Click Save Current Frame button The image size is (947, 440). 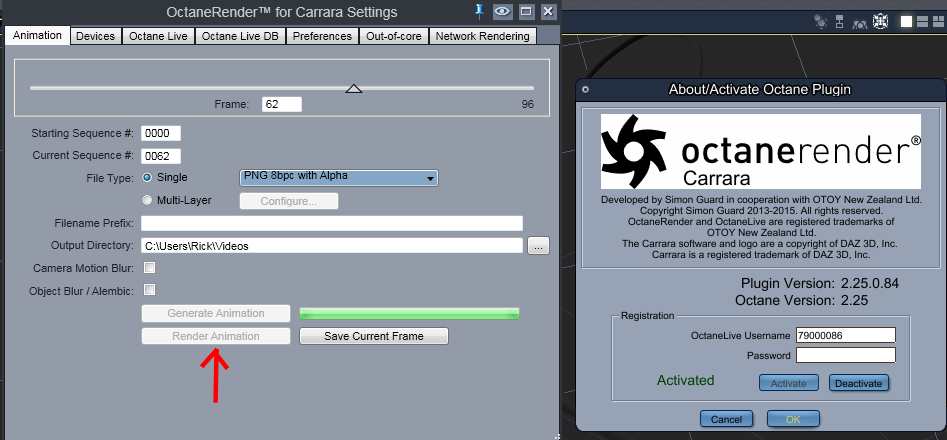pos(374,336)
